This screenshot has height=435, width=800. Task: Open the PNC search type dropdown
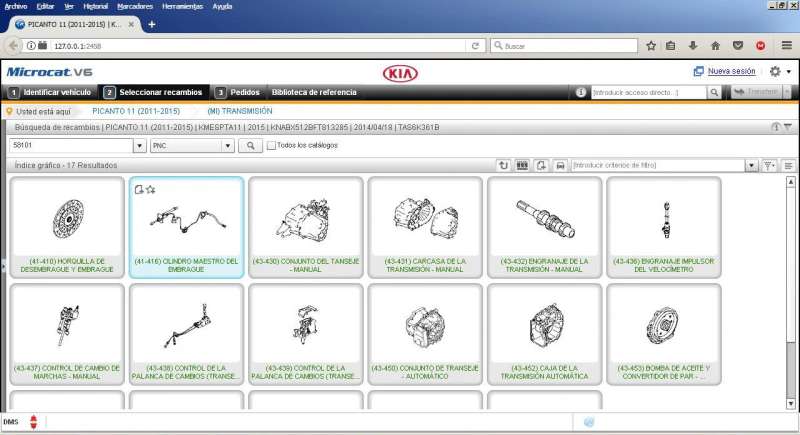click(227, 146)
